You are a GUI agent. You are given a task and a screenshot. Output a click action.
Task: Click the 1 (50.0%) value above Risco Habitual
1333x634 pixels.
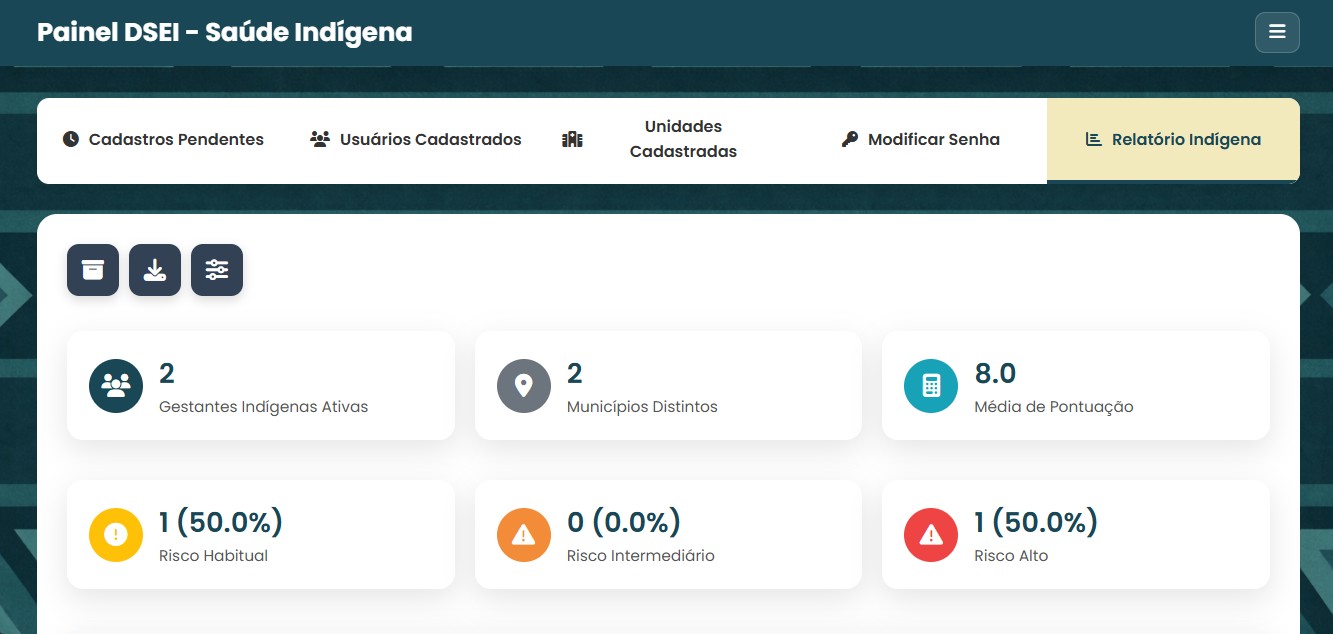pos(221,522)
